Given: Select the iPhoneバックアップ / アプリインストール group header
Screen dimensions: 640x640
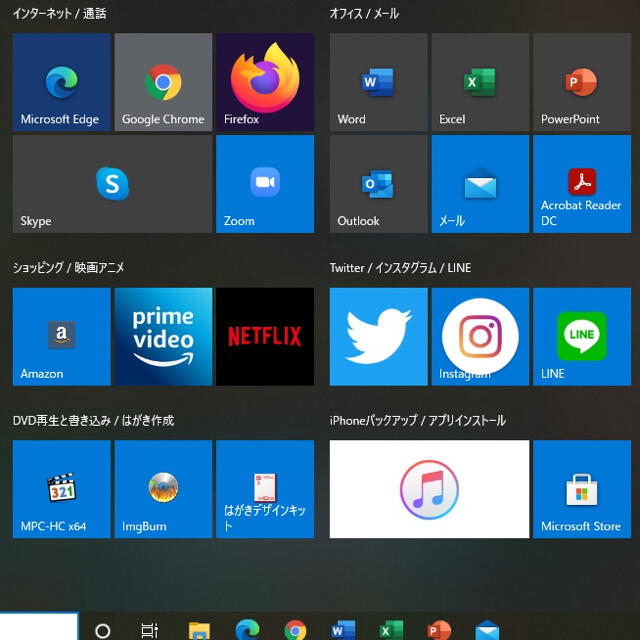Looking at the screenshot, I should (x=418, y=420).
